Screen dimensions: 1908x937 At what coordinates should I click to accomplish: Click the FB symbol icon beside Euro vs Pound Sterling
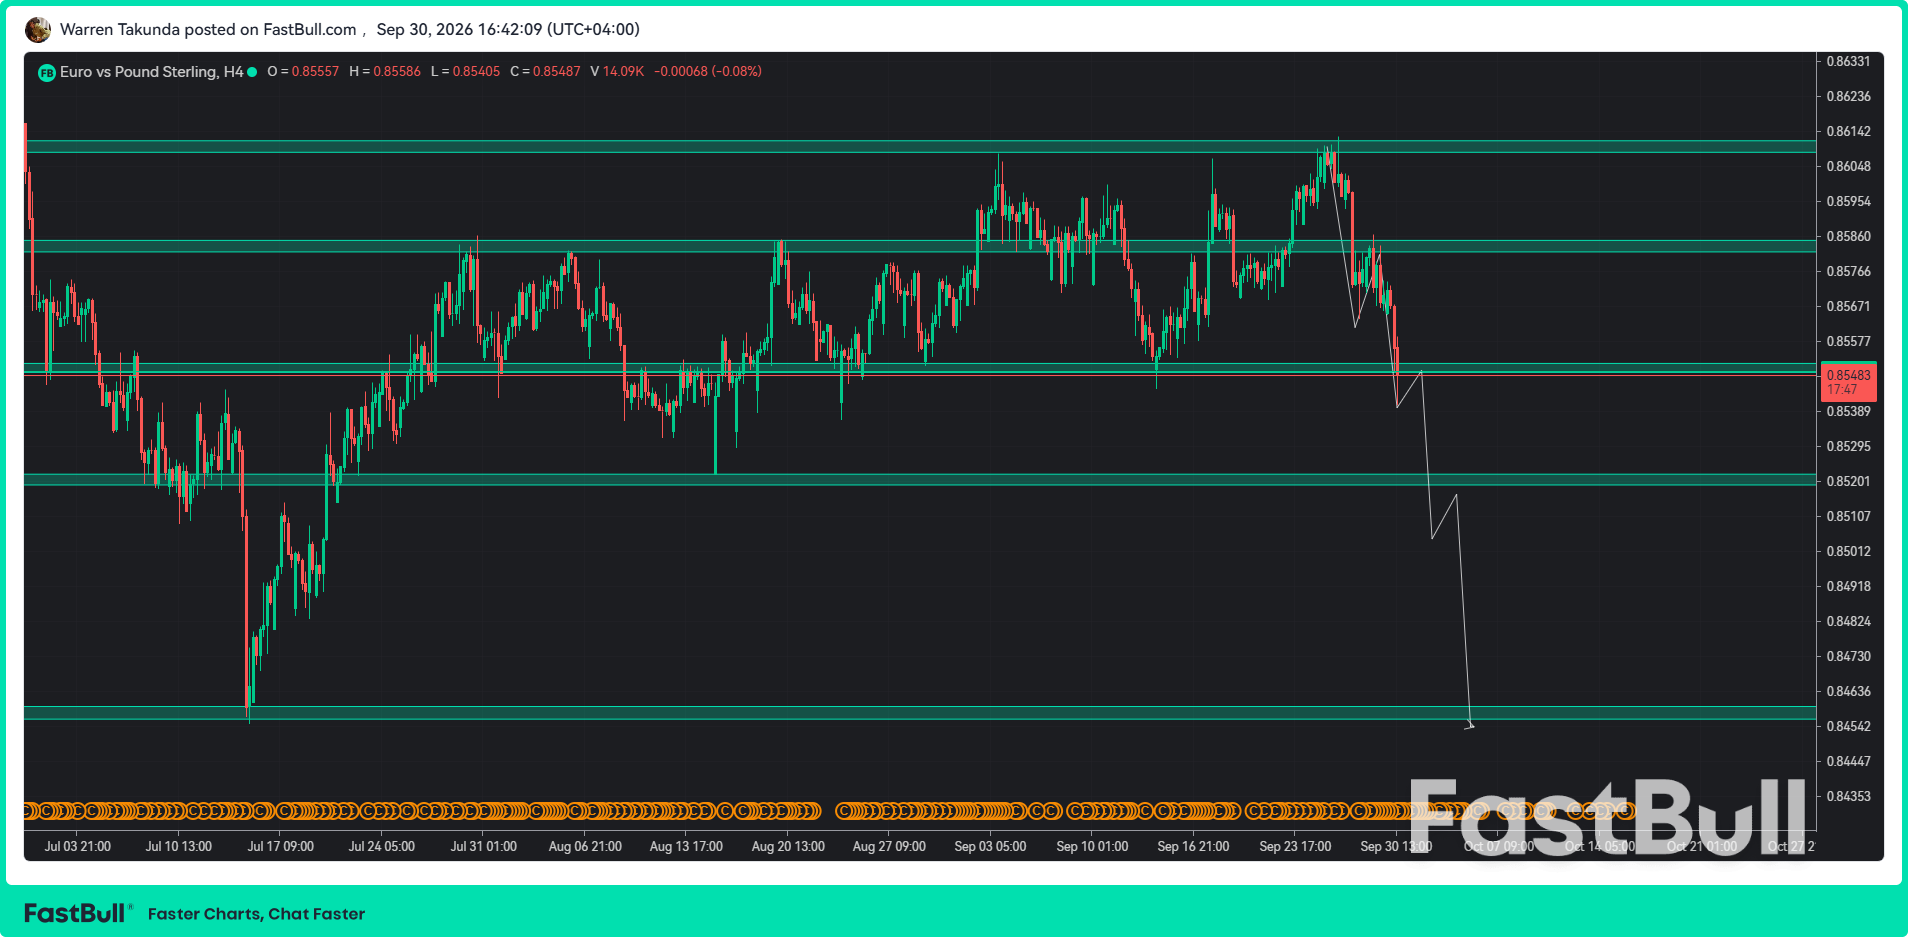pyautogui.click(x=47, y=72)
